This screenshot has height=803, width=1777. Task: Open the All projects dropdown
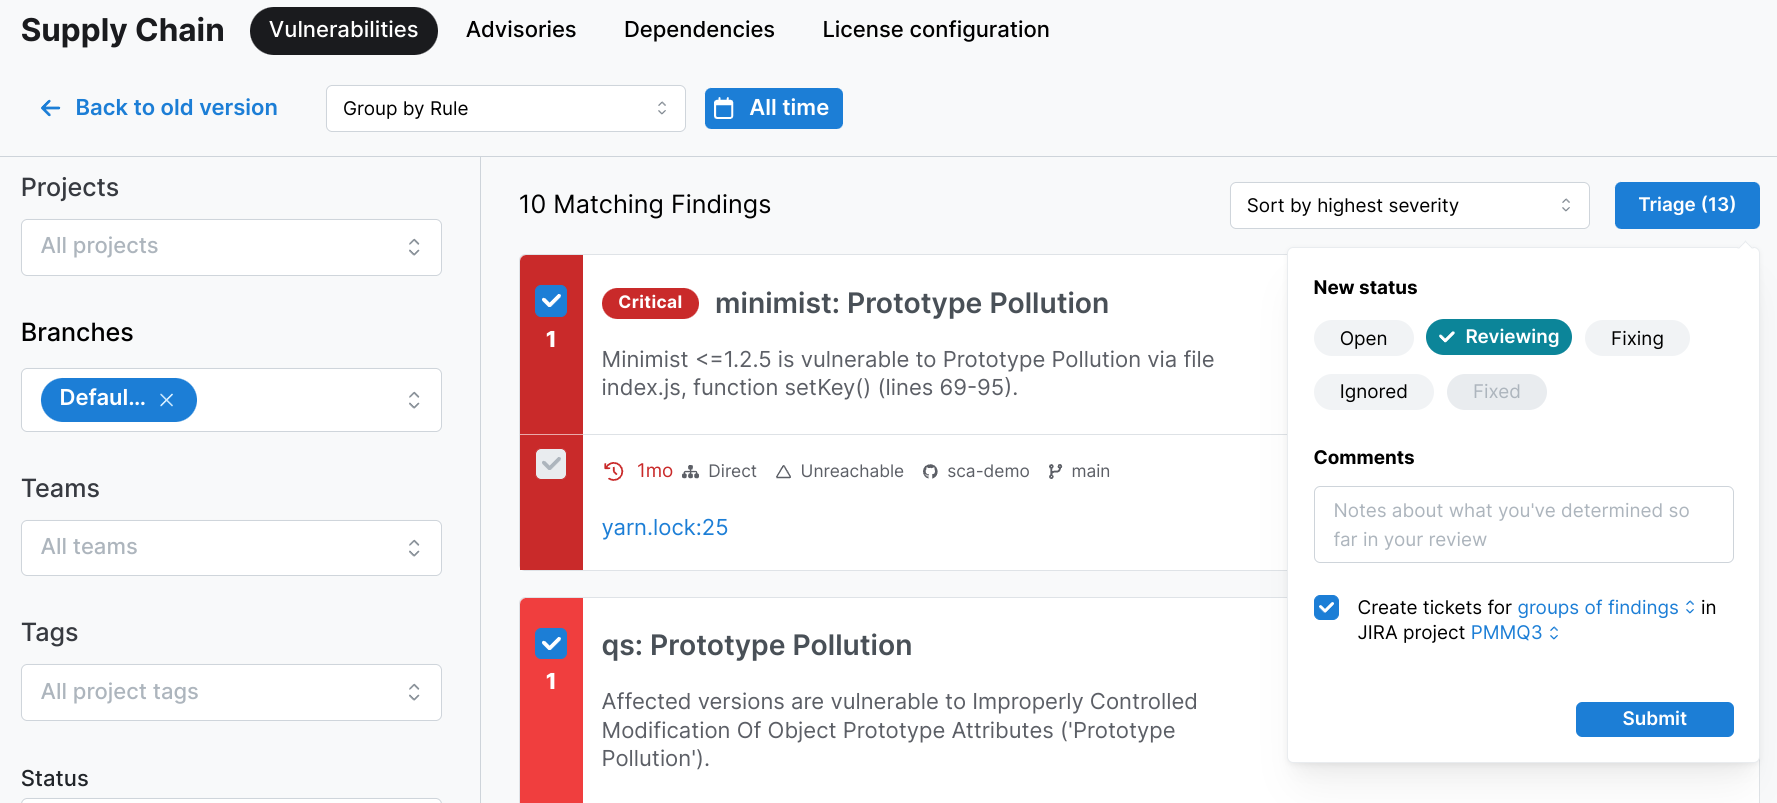231,247
